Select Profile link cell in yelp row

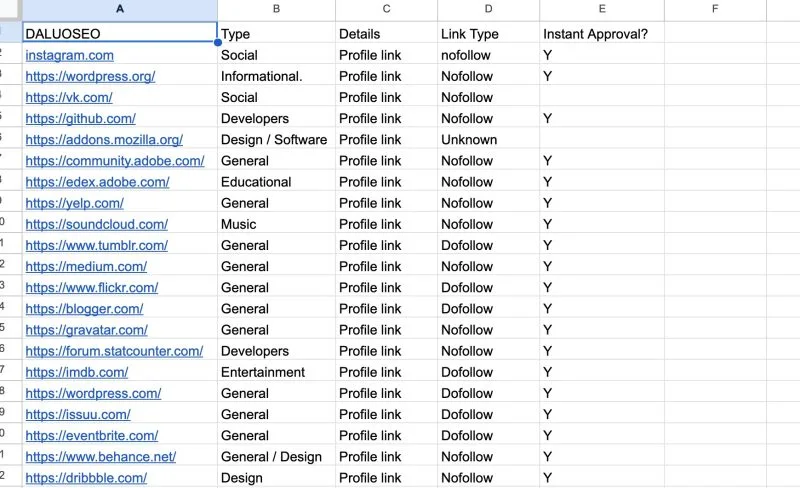click(x=386, y=203)
